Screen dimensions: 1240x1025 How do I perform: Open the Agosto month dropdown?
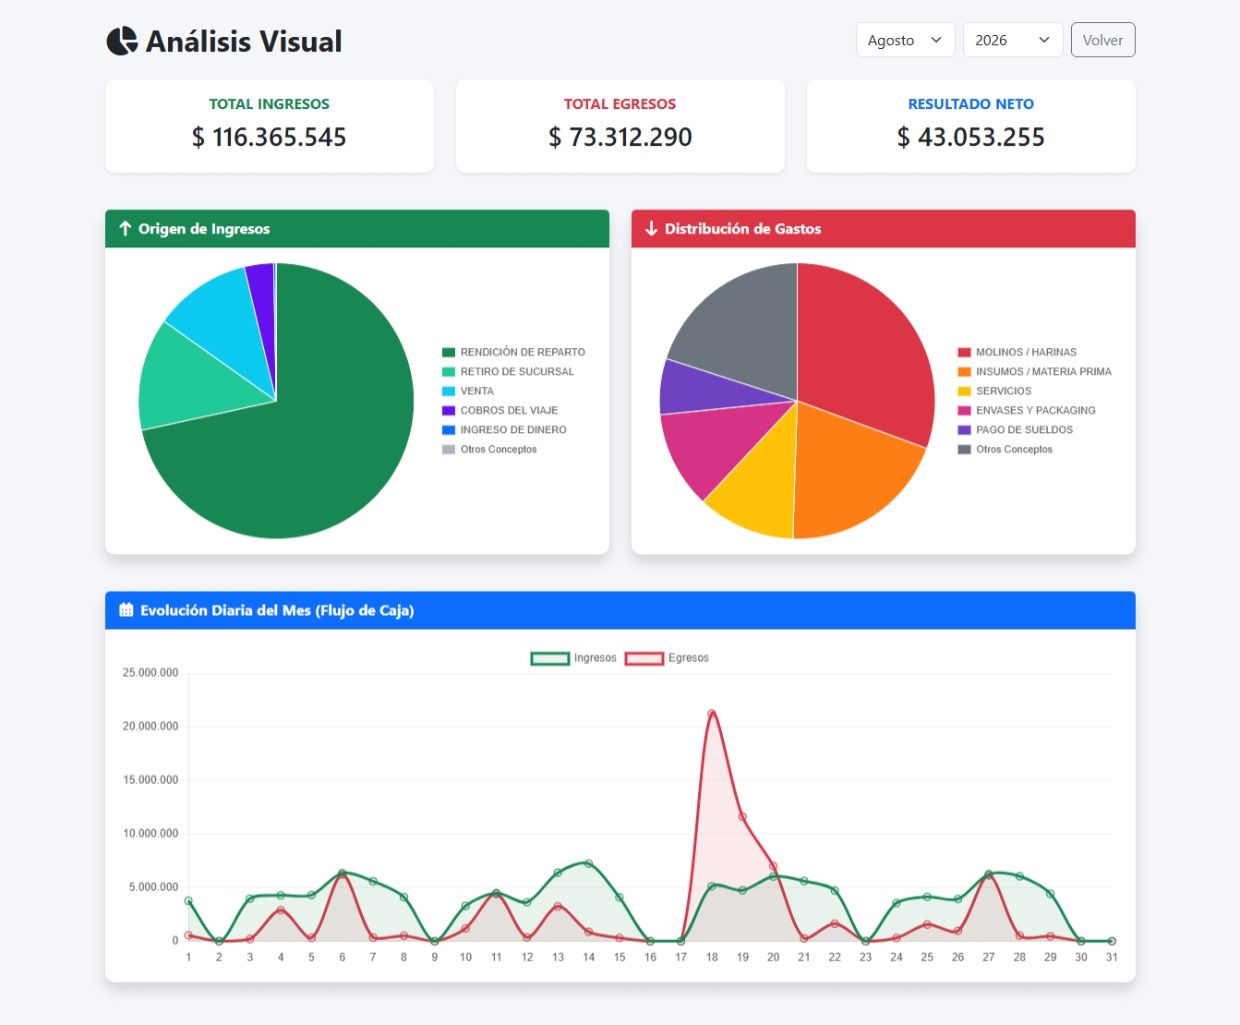(x=905, y=40)
